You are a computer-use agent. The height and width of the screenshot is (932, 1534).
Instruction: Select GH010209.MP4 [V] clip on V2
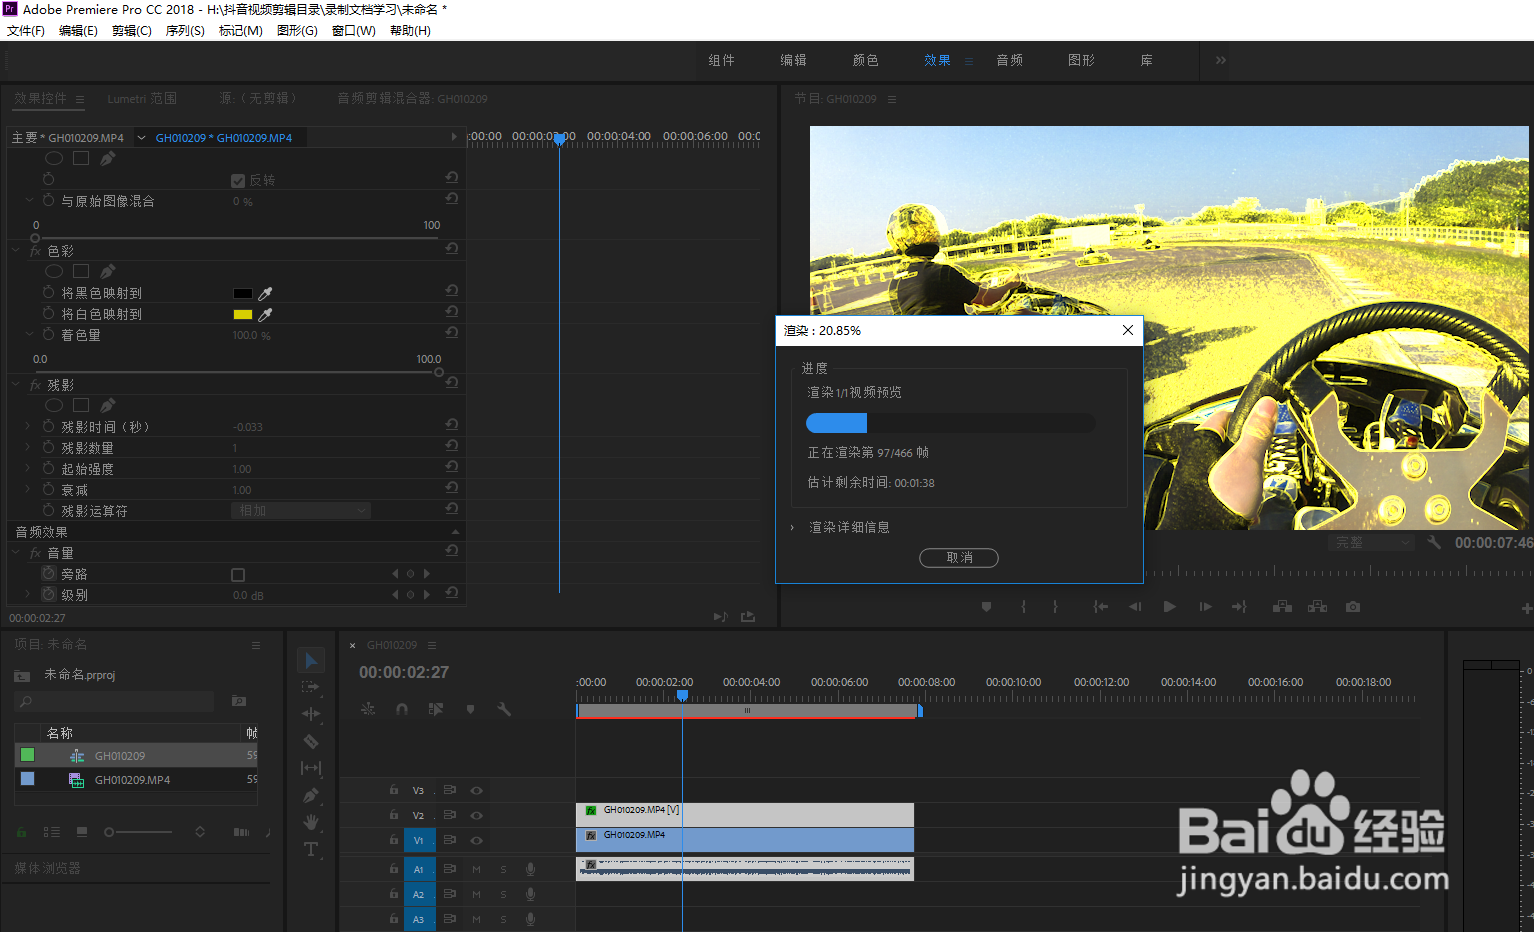(745, 815)
